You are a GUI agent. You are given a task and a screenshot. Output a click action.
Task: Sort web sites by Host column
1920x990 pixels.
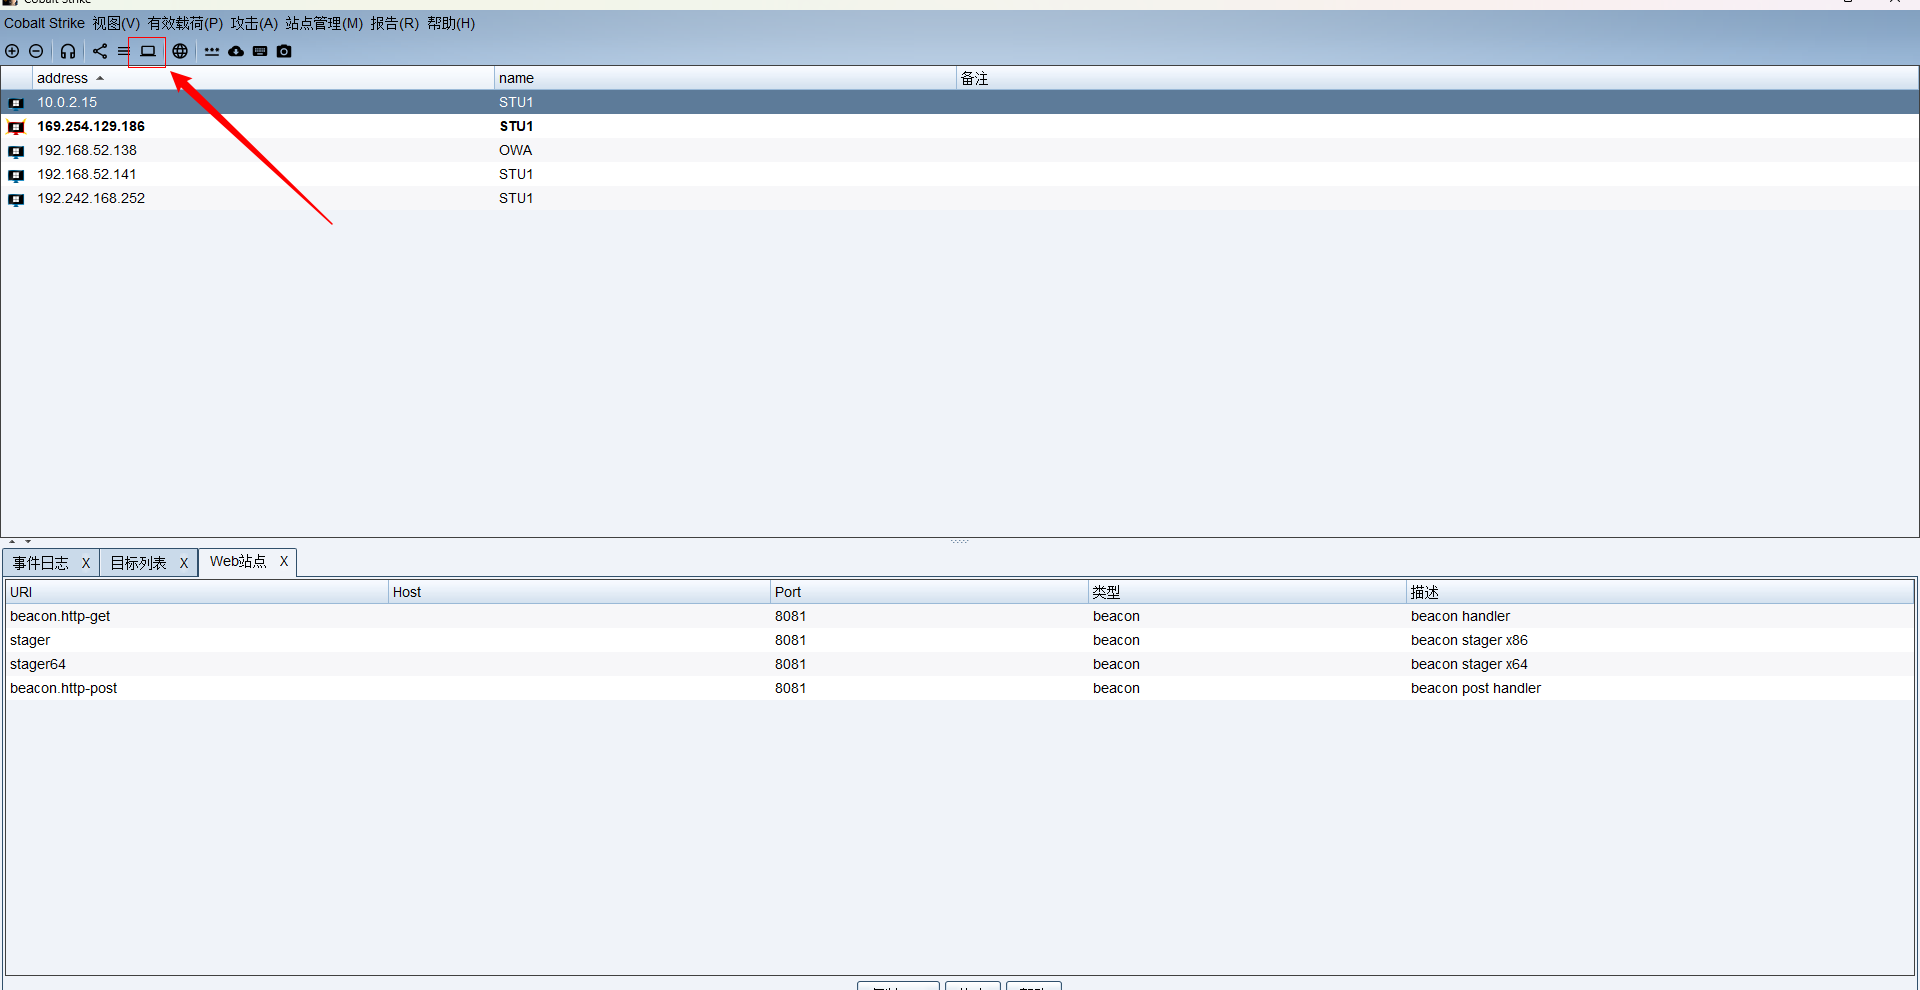pos(579,592)
